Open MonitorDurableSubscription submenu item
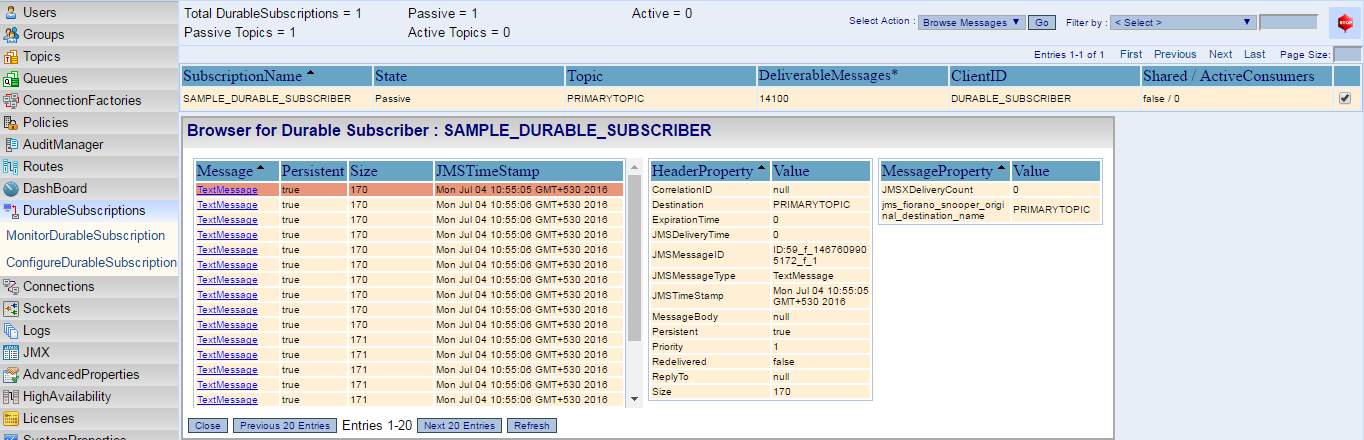The image size is (1364, 440). click(x=86, y=236)
